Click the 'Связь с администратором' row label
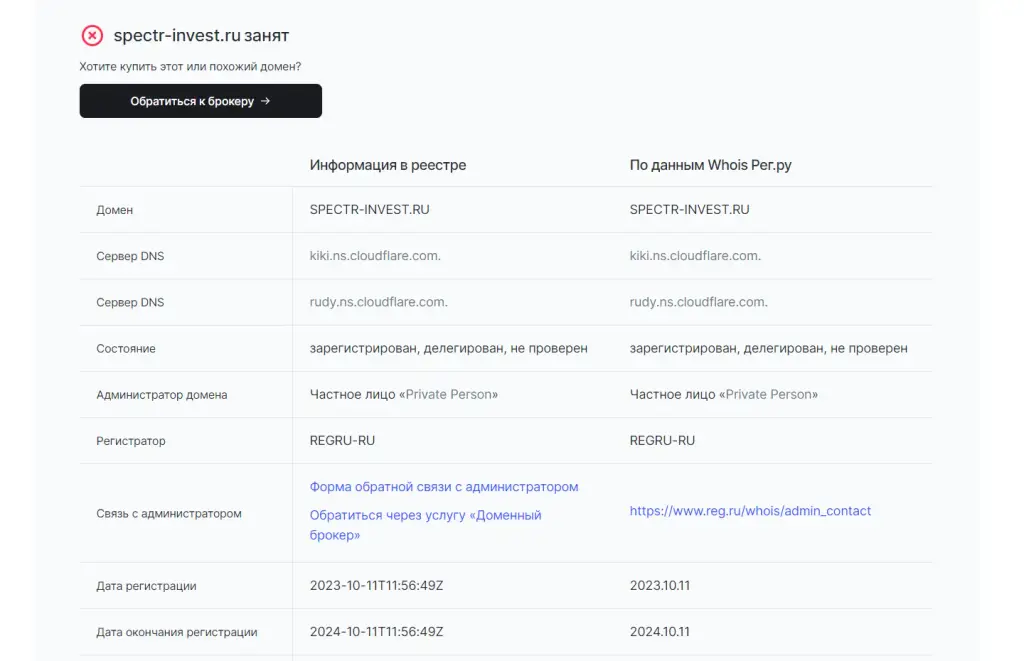Image resolution: width=1024 pixels, height=661 pixels. pos(169,514)
